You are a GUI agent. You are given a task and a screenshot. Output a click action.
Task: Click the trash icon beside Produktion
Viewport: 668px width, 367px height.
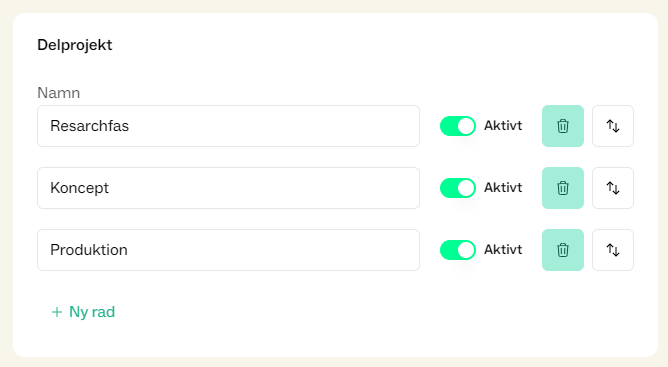pos(562,250)
